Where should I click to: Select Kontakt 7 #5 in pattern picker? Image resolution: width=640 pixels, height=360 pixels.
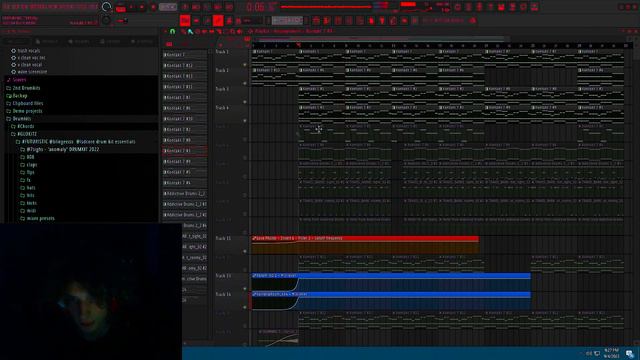(x=185, y=172)
